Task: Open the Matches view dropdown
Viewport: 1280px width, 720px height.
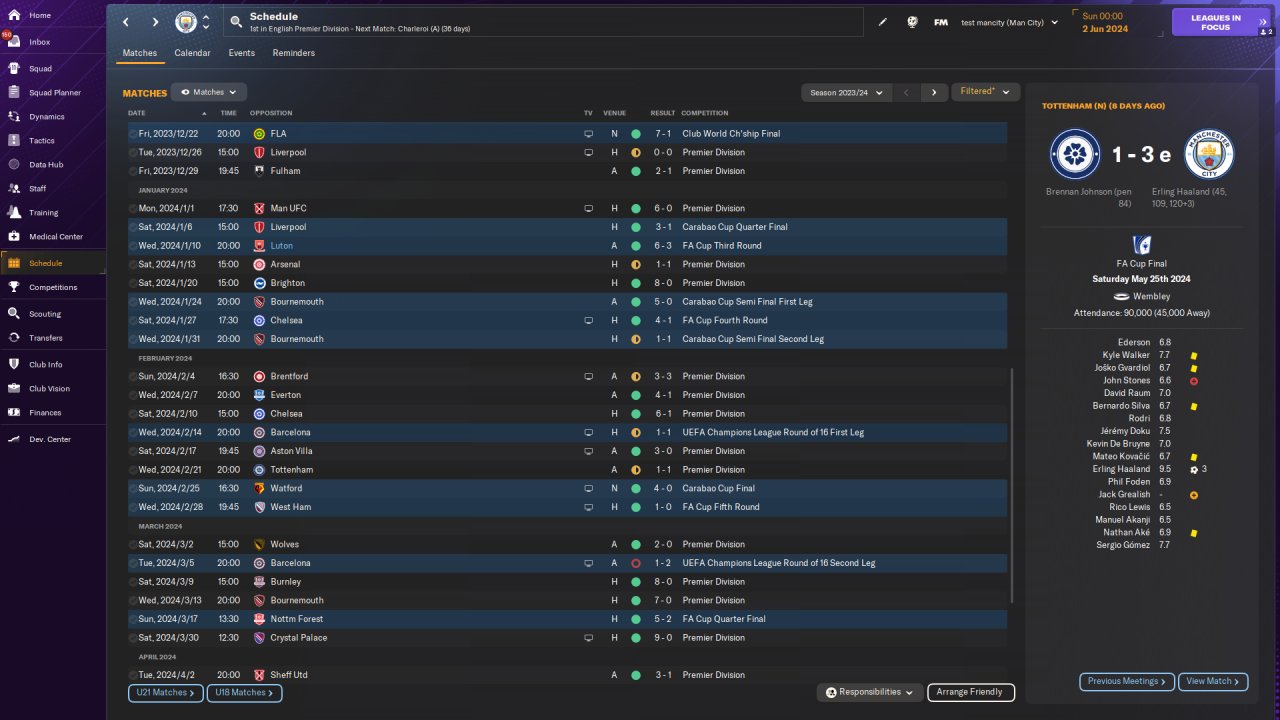Action: point(209,92)
